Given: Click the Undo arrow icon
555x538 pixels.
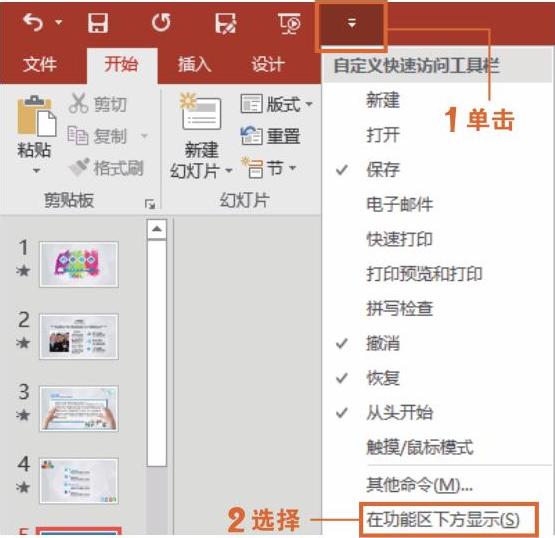Looking at the screenshot, I should coord(33,23).
